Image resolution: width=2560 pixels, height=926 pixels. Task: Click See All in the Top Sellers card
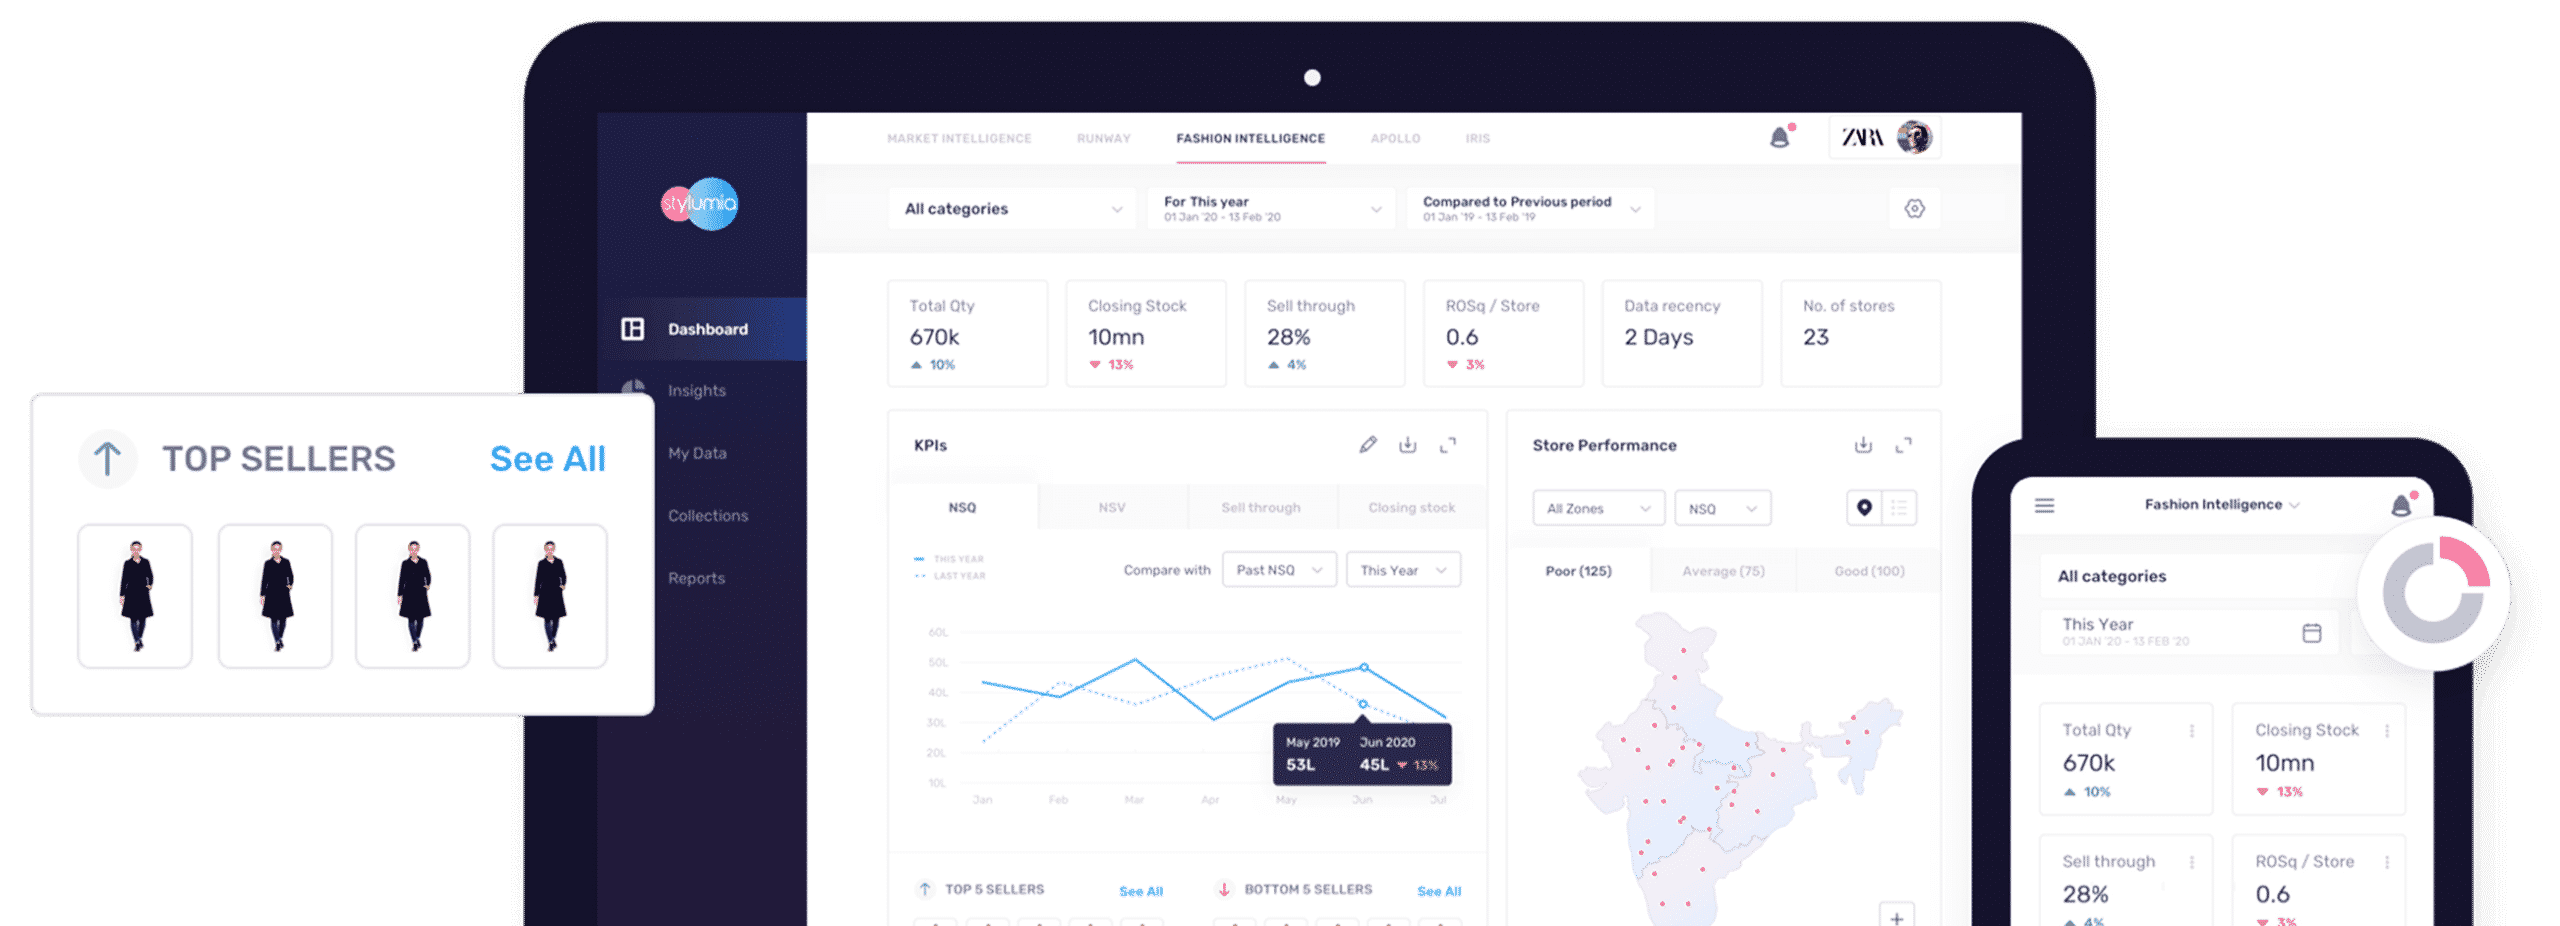tap(547, 459)
